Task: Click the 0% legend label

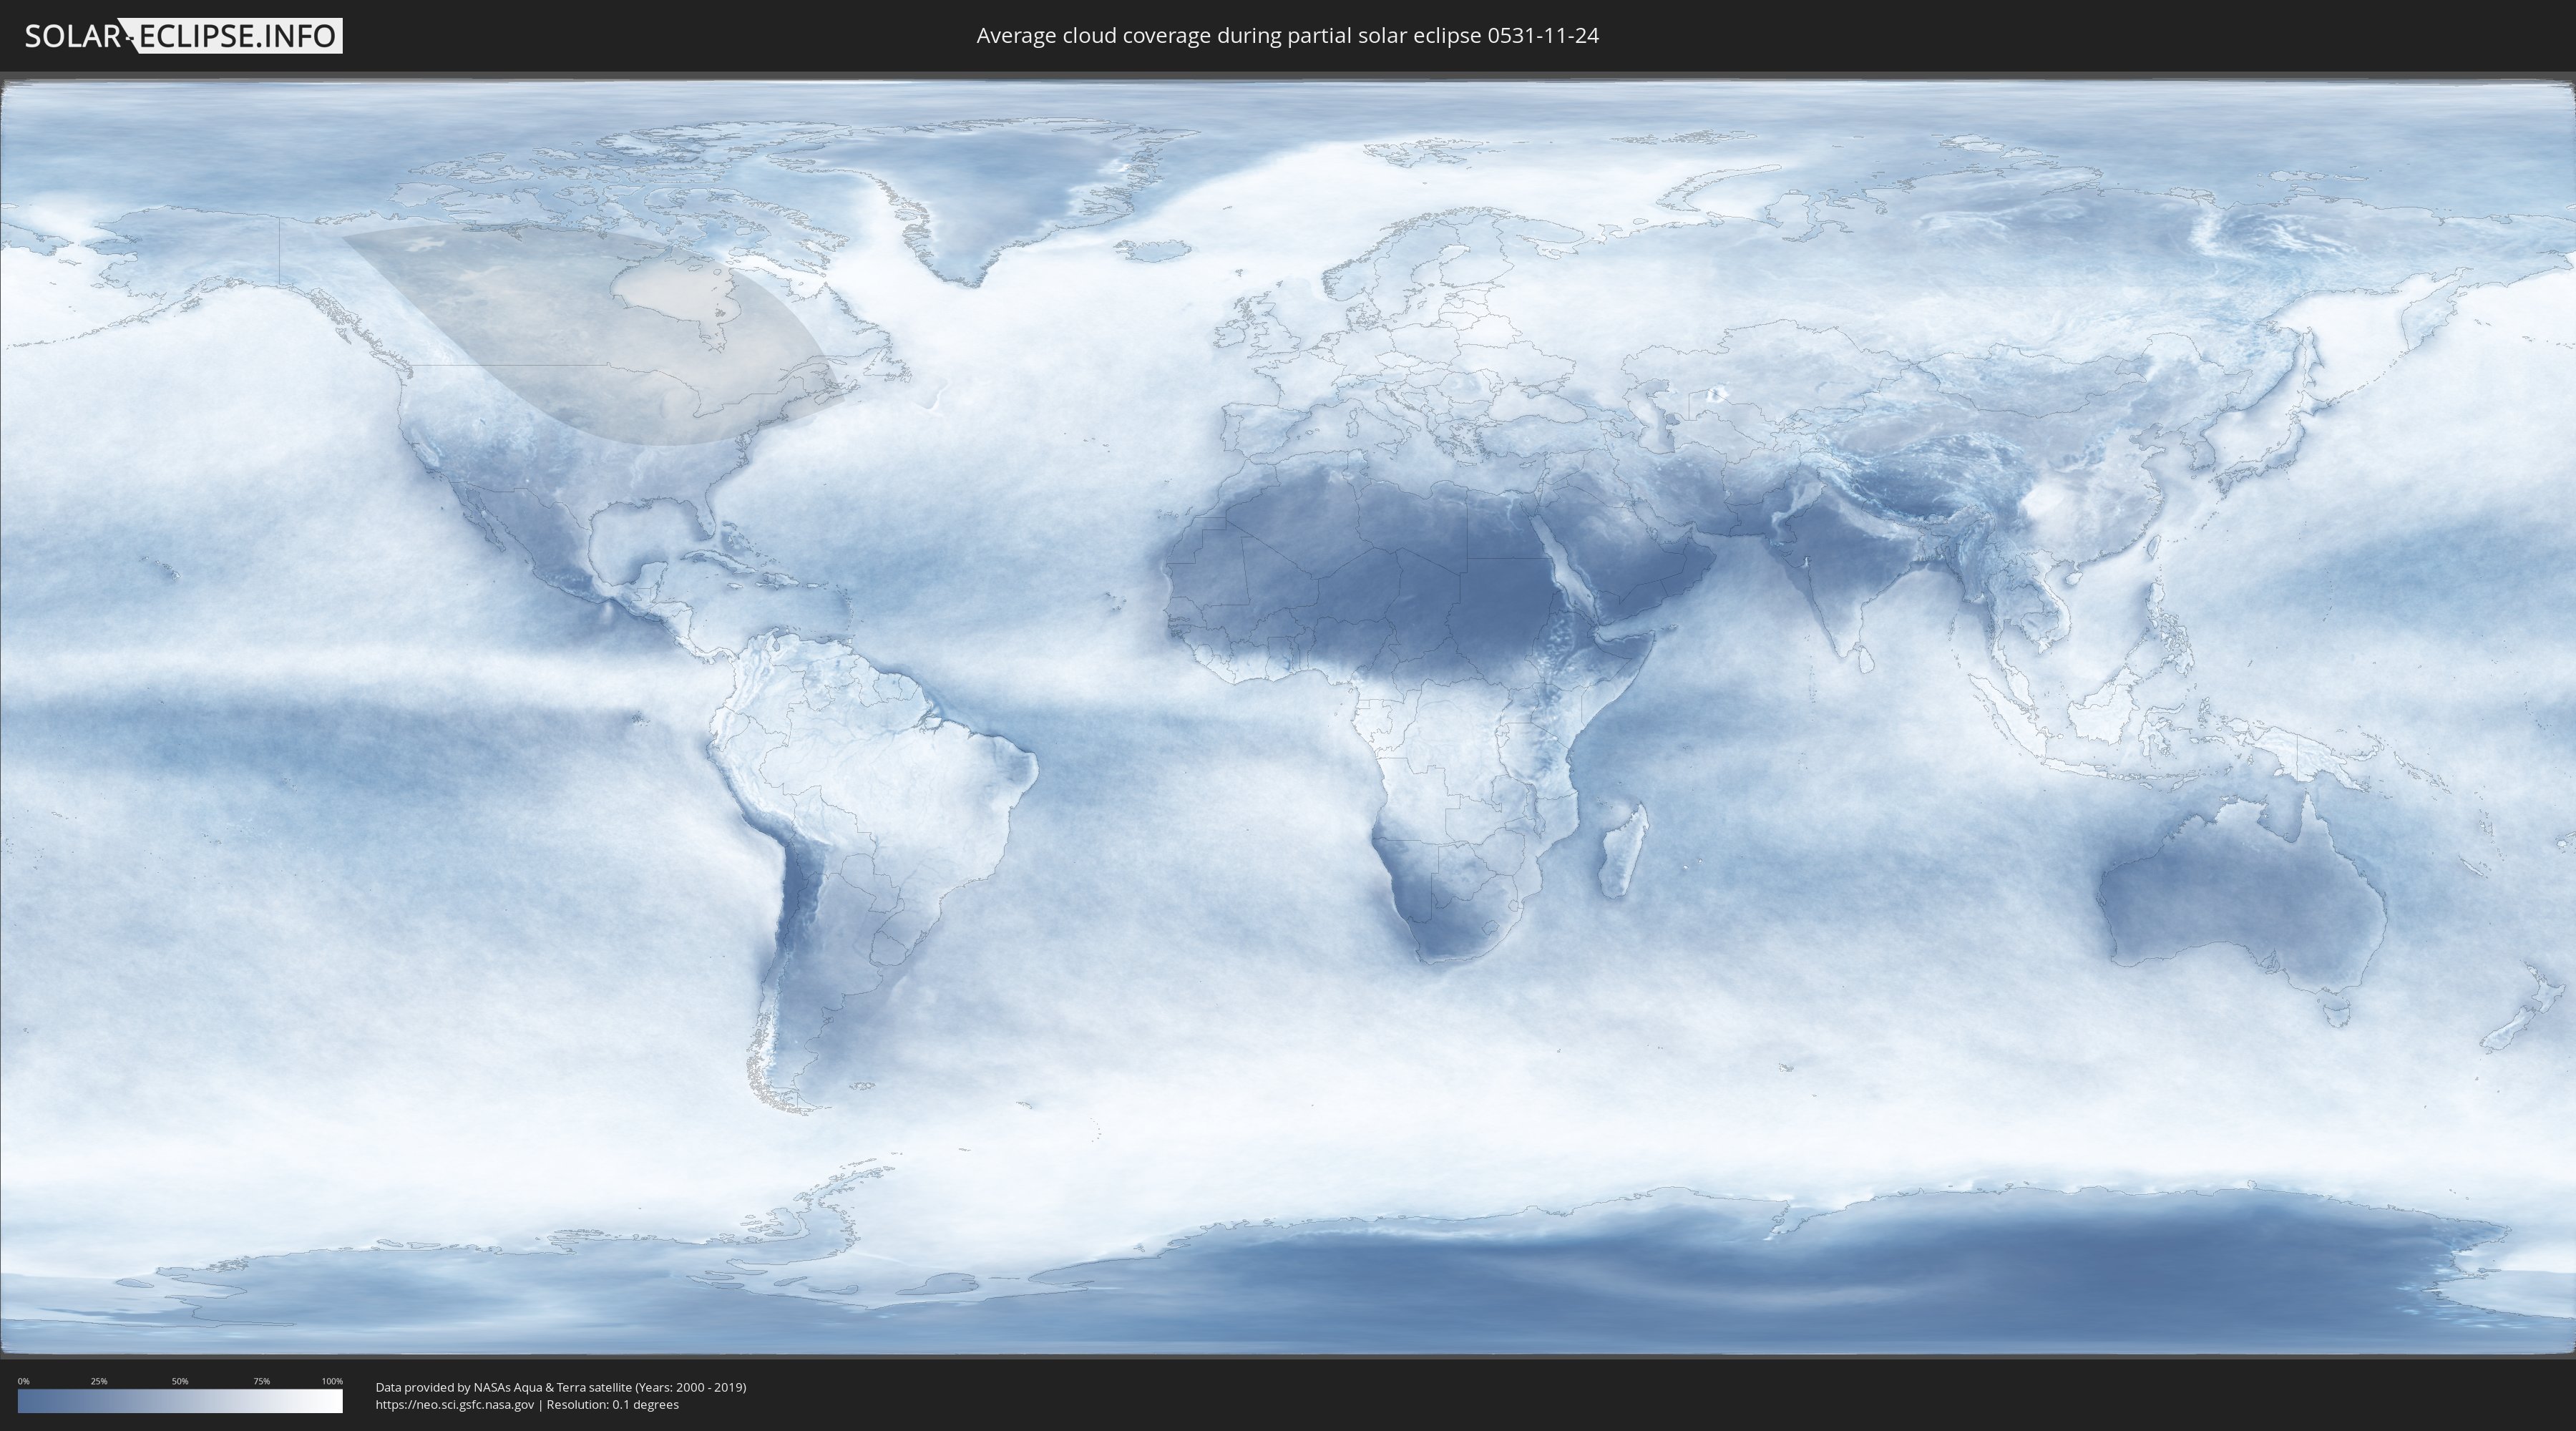Action: click(x=23, y=1381)
